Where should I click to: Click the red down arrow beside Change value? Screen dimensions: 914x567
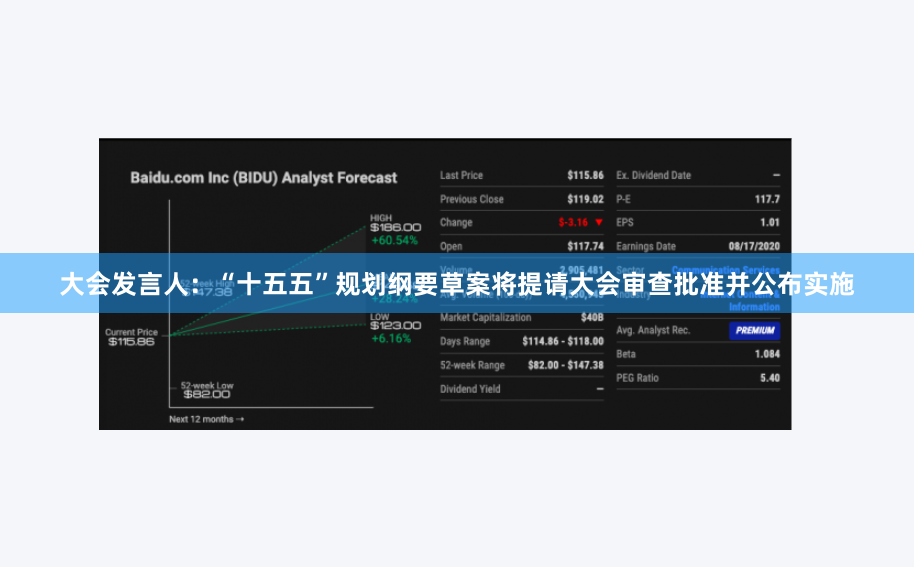click(x=598, y=222)
